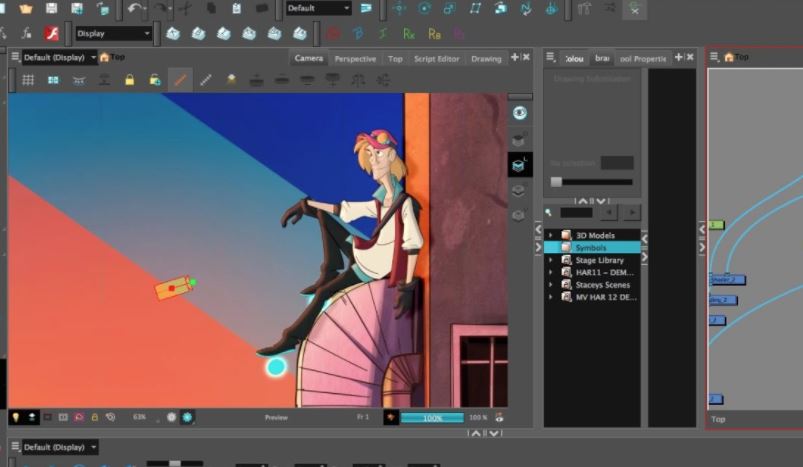The width and height of the screenshot is (803, 467).
Task: Click the Save icon in top toolbar
Action: coord(51,9)
